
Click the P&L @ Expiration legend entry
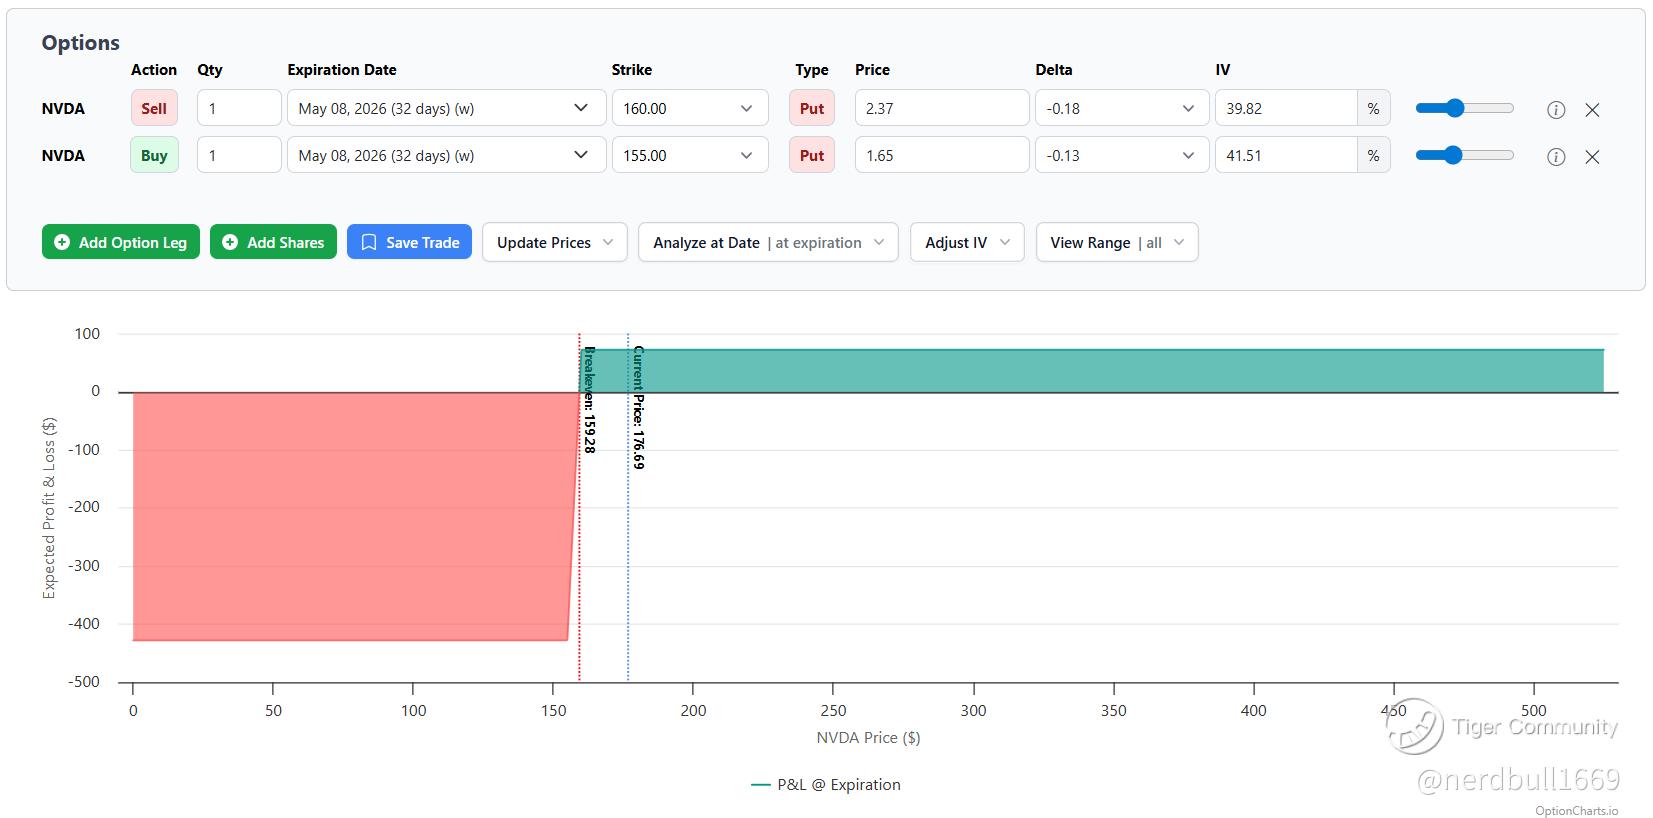coord(826,785)
